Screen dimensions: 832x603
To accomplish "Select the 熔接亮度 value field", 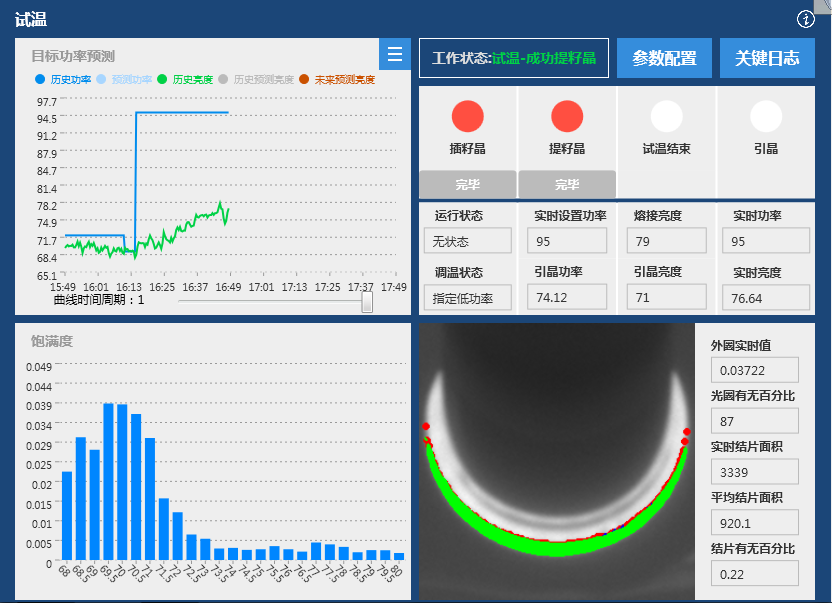I will click(x=666, y=241).
